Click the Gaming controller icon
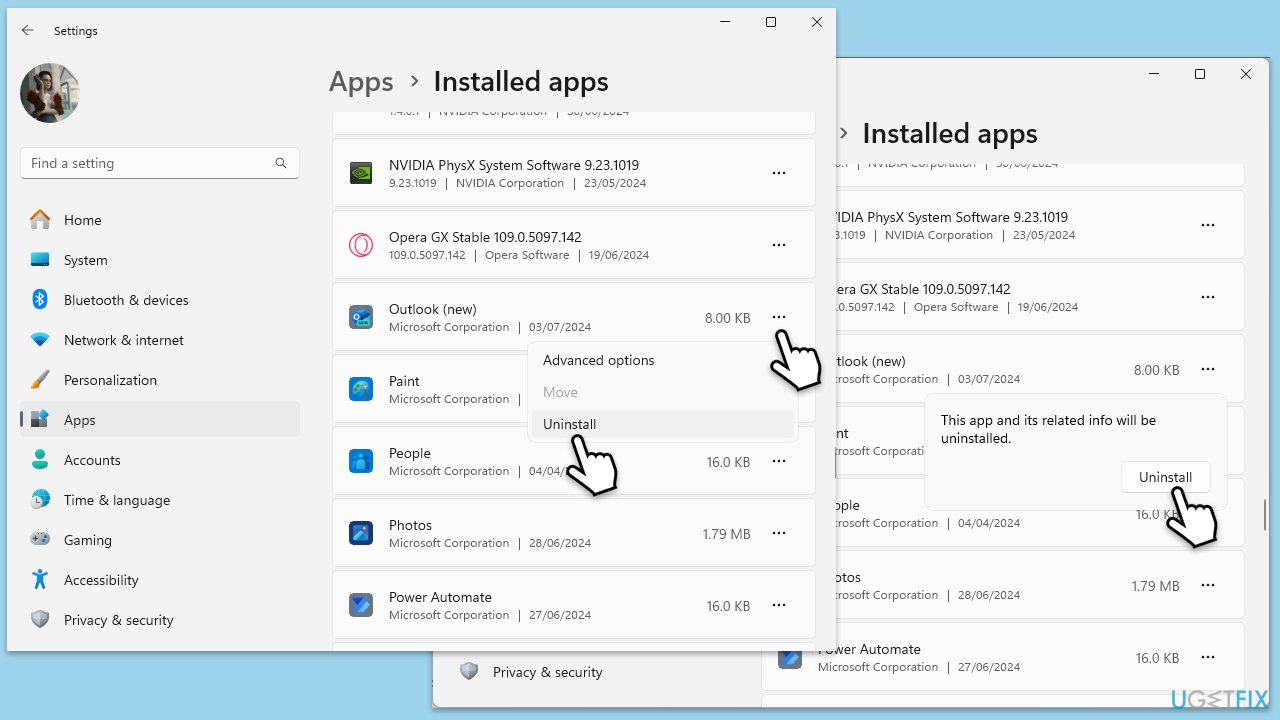This screenshot has width=1280, height=720. (x=40, y=540)
